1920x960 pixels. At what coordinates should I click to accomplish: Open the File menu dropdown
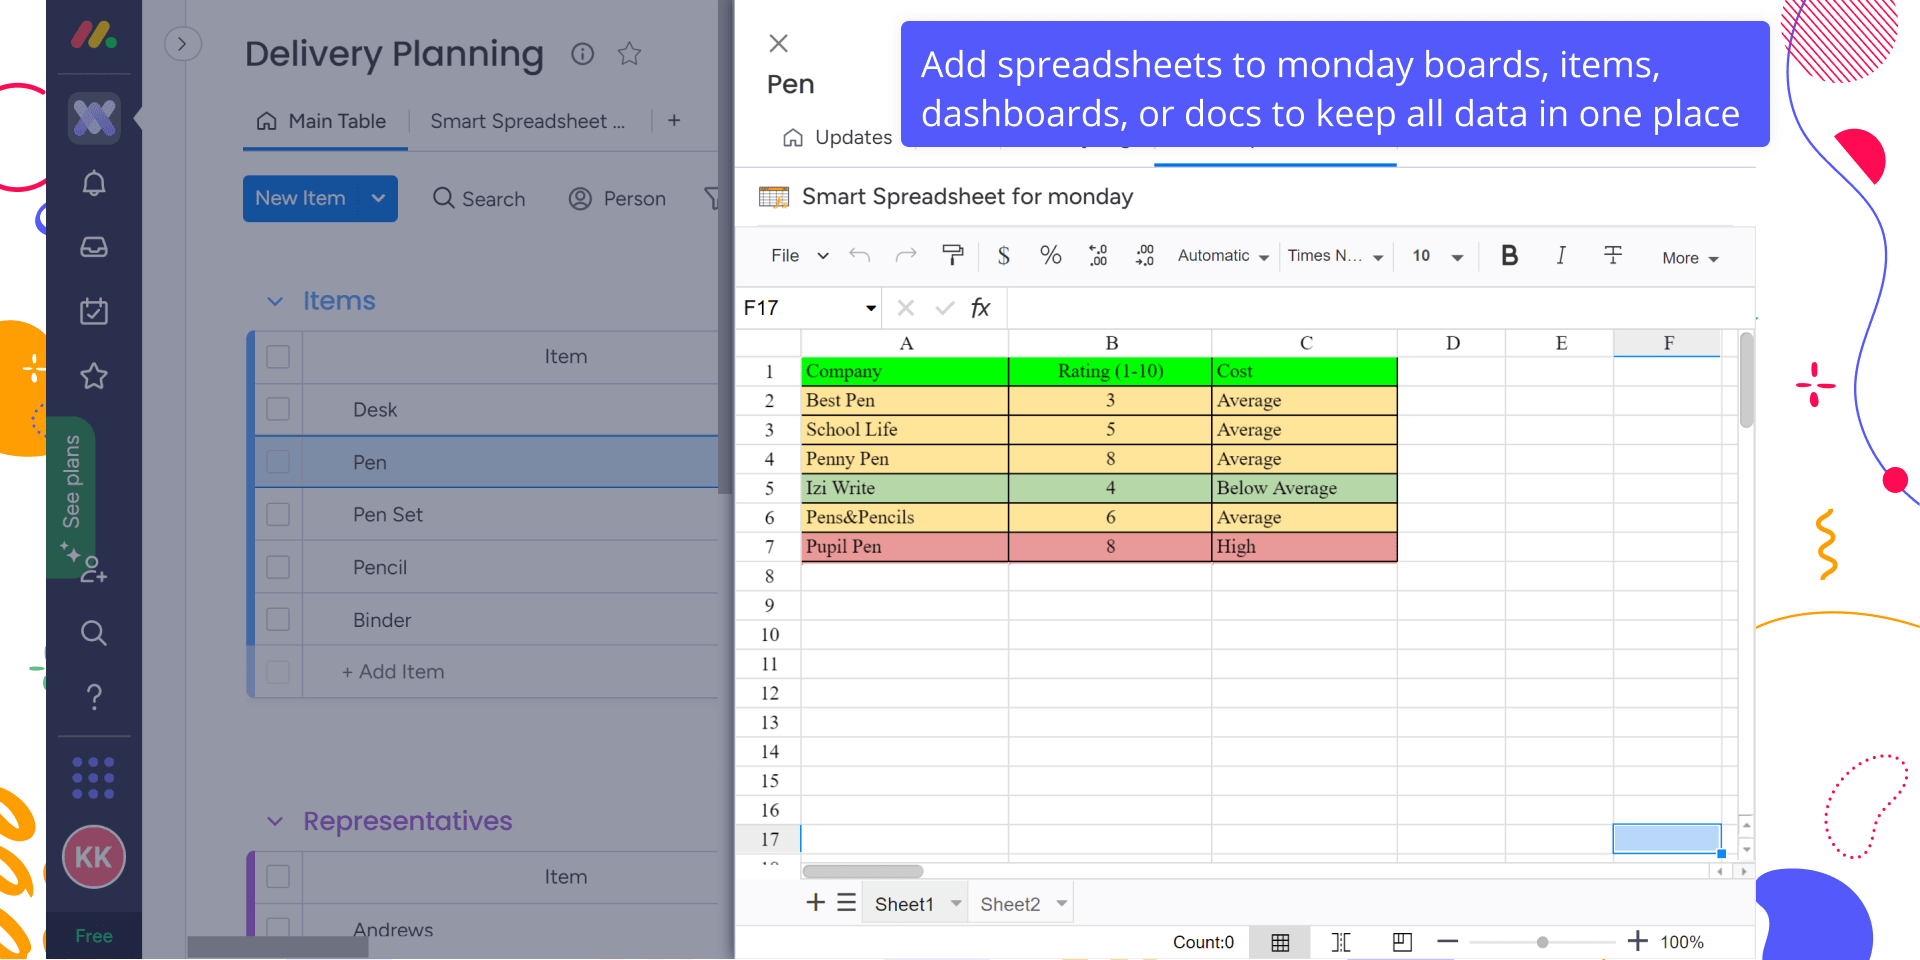(x=800, y=256)
